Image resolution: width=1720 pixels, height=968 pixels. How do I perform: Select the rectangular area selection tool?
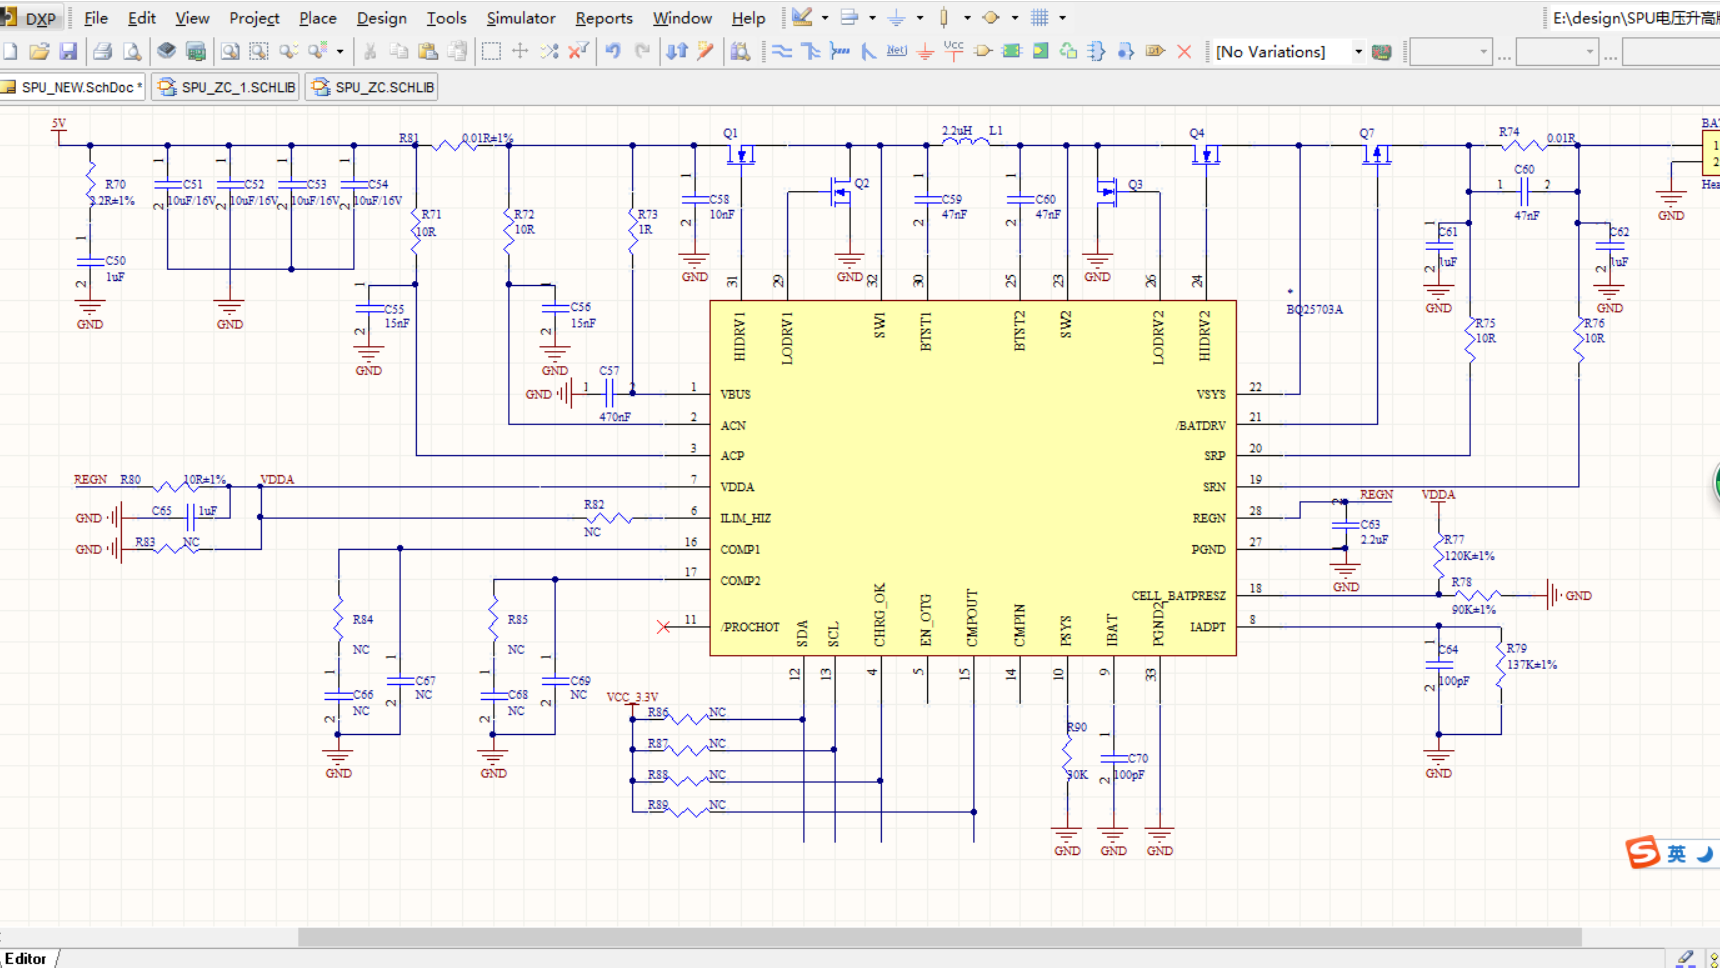point(491,51)
